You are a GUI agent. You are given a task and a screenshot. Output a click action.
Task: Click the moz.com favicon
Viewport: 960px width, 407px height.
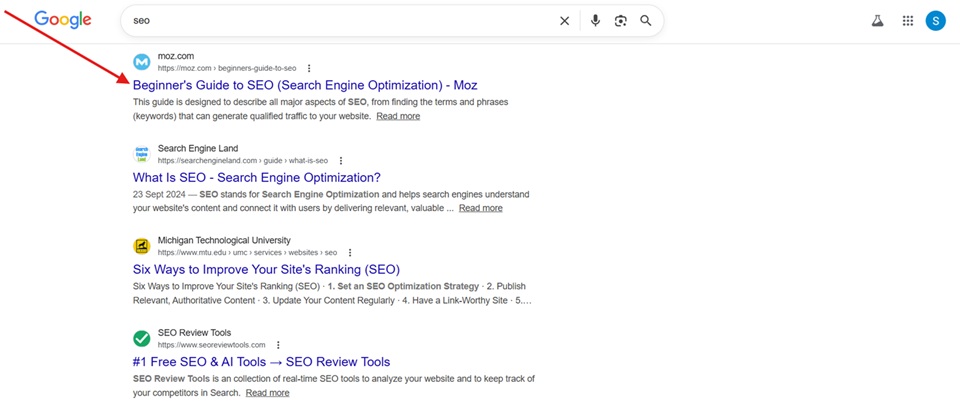click(141, 62)
